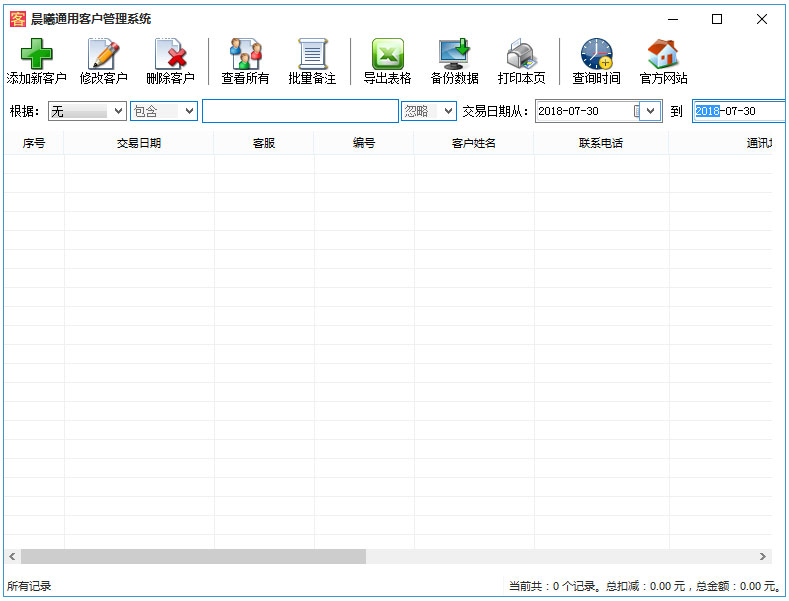789x601 pixels.
Task: Sort by 客户姓名 column header
Action: click(474, 143)
